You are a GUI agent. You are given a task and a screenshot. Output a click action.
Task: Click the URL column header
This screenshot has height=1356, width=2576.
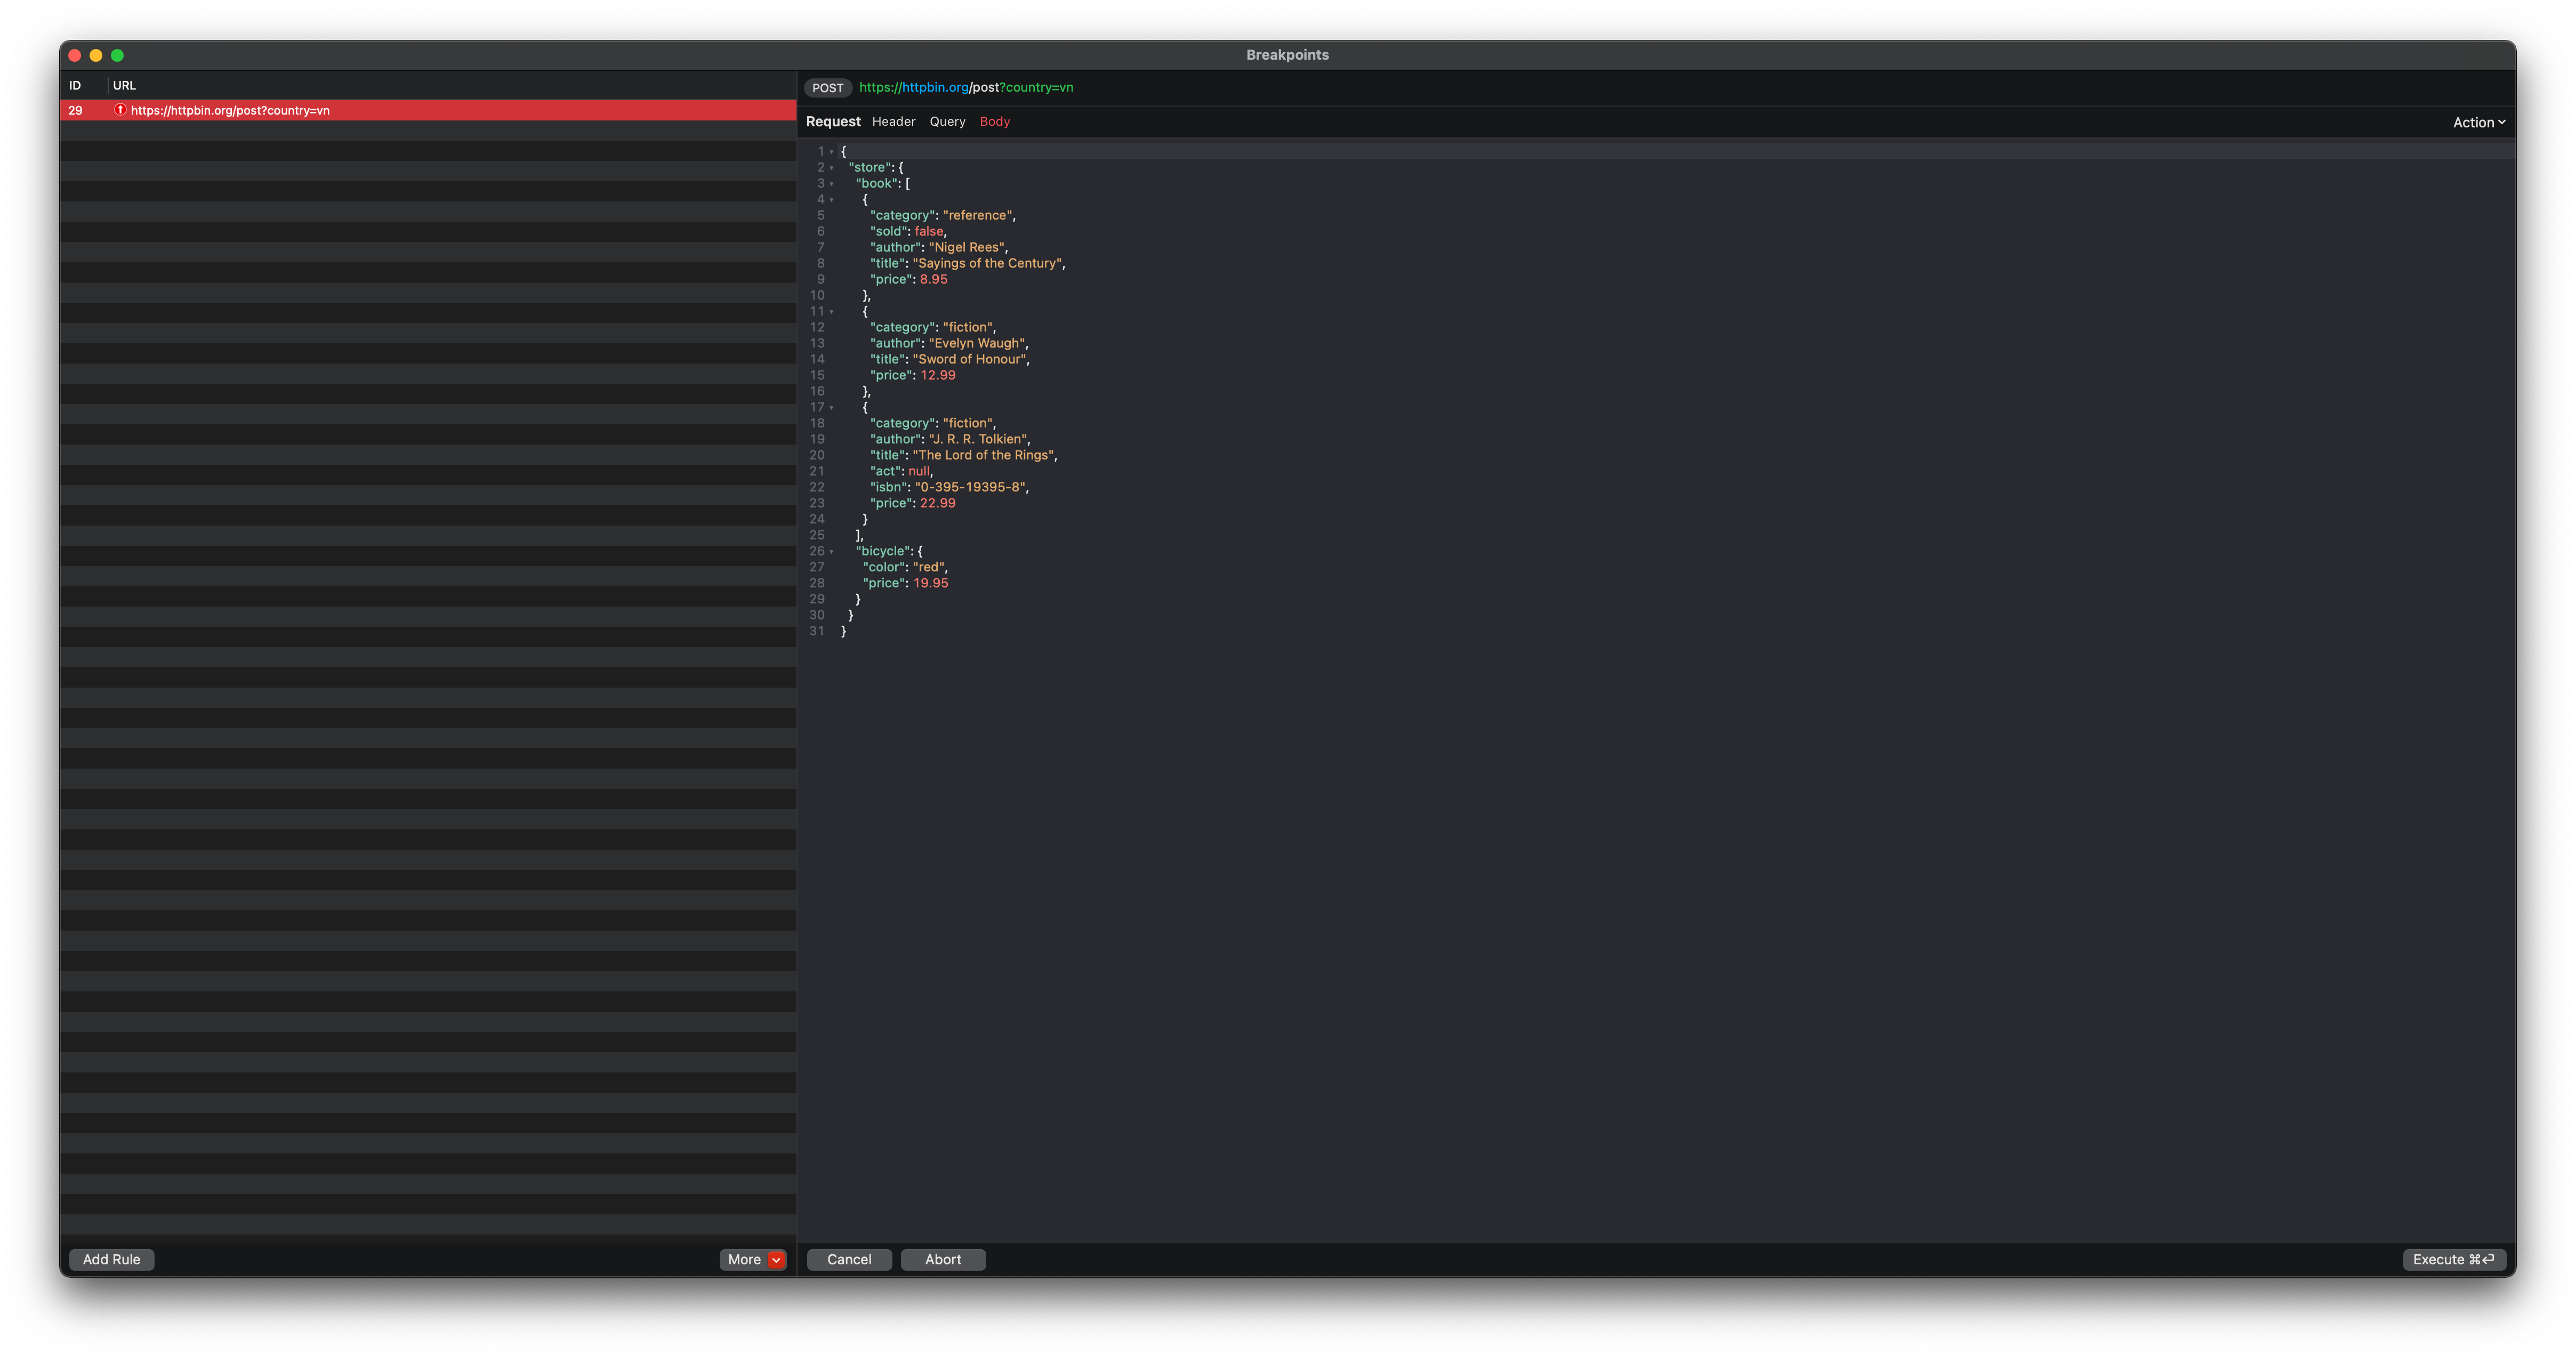point(124,85)
